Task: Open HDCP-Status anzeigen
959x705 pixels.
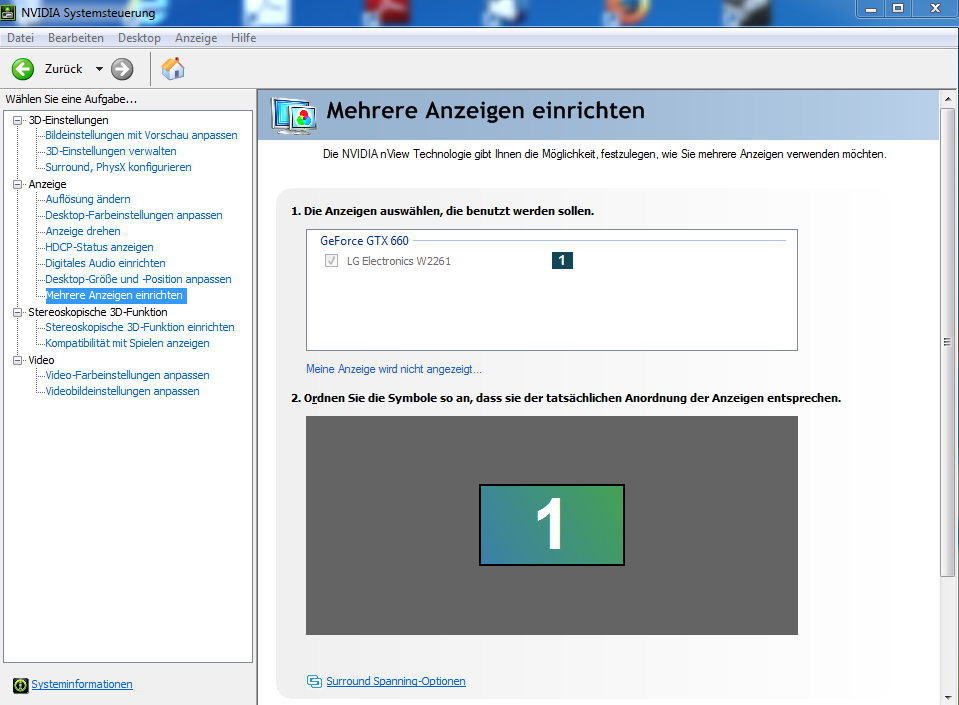Action: (99, 247)
